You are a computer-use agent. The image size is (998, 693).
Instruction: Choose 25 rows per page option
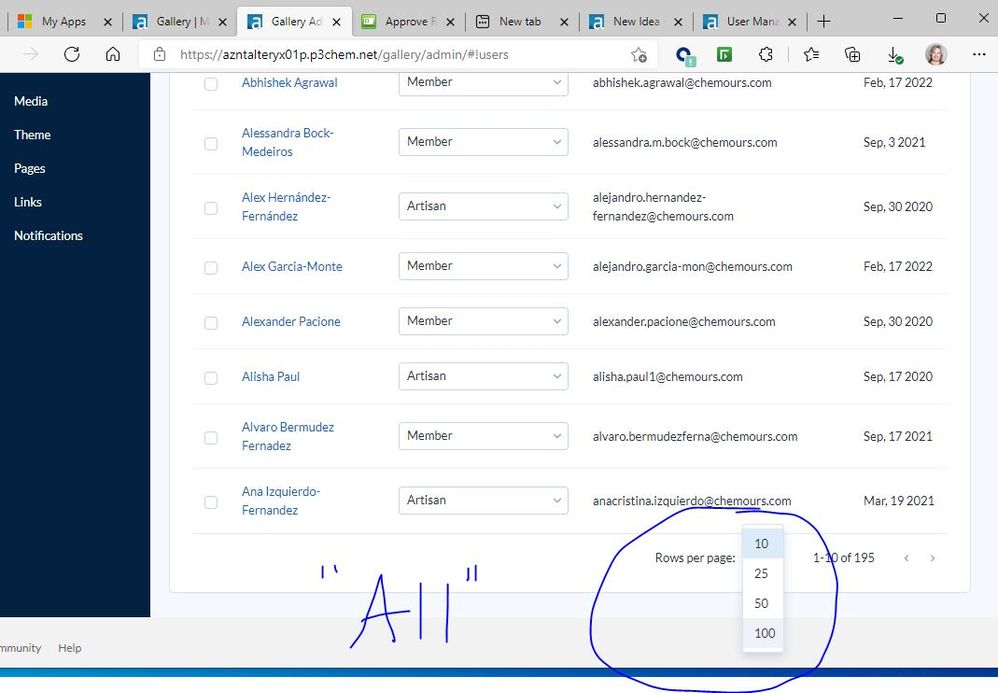tap(763, 573)
